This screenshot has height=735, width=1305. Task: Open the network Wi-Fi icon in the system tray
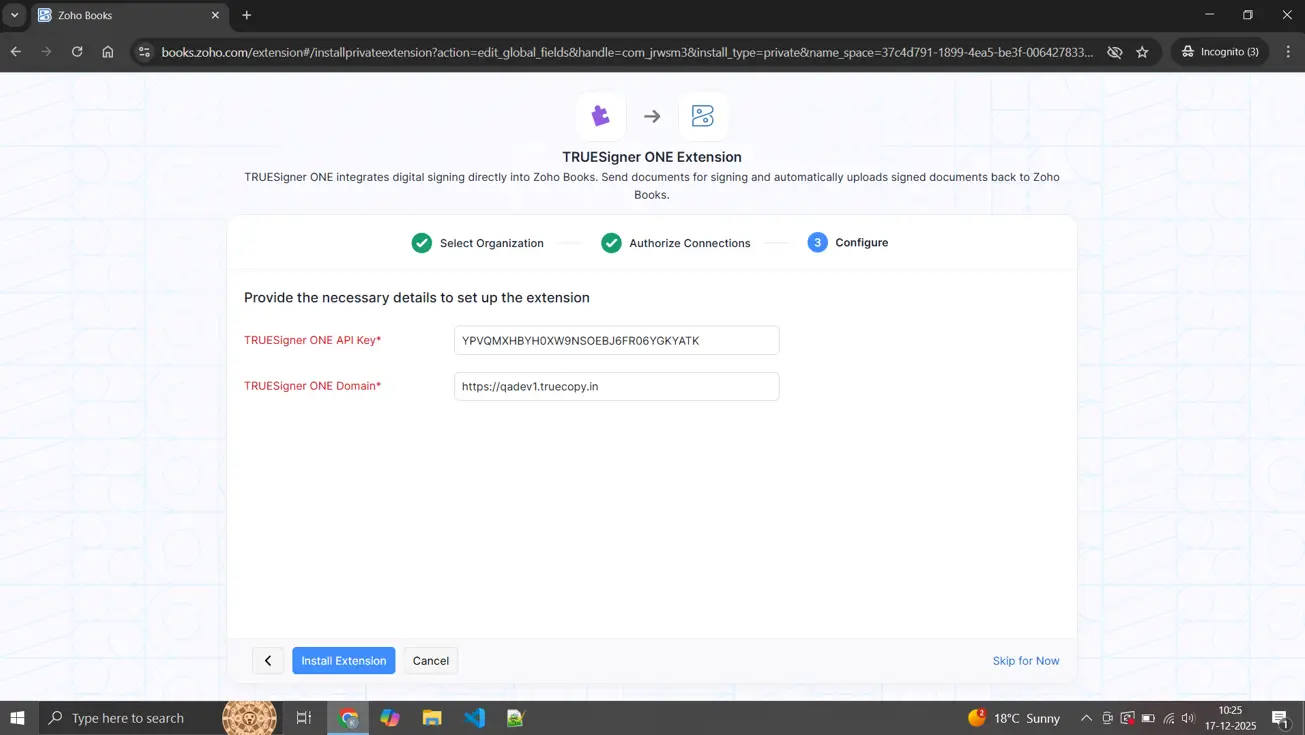point(1168,718)
